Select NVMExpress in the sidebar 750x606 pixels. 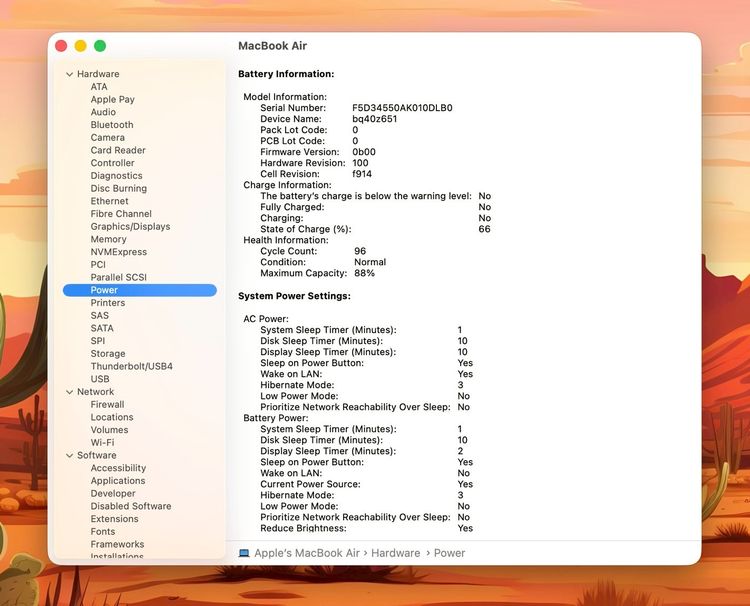(119, 252)
